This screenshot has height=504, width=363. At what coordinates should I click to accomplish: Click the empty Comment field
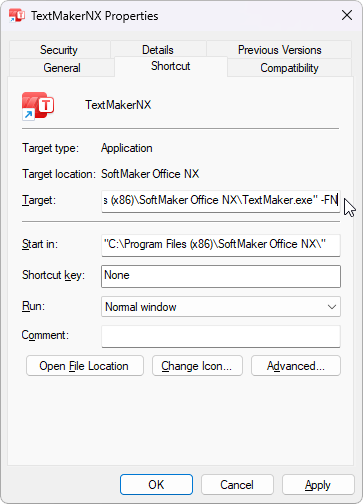point(221,336)
